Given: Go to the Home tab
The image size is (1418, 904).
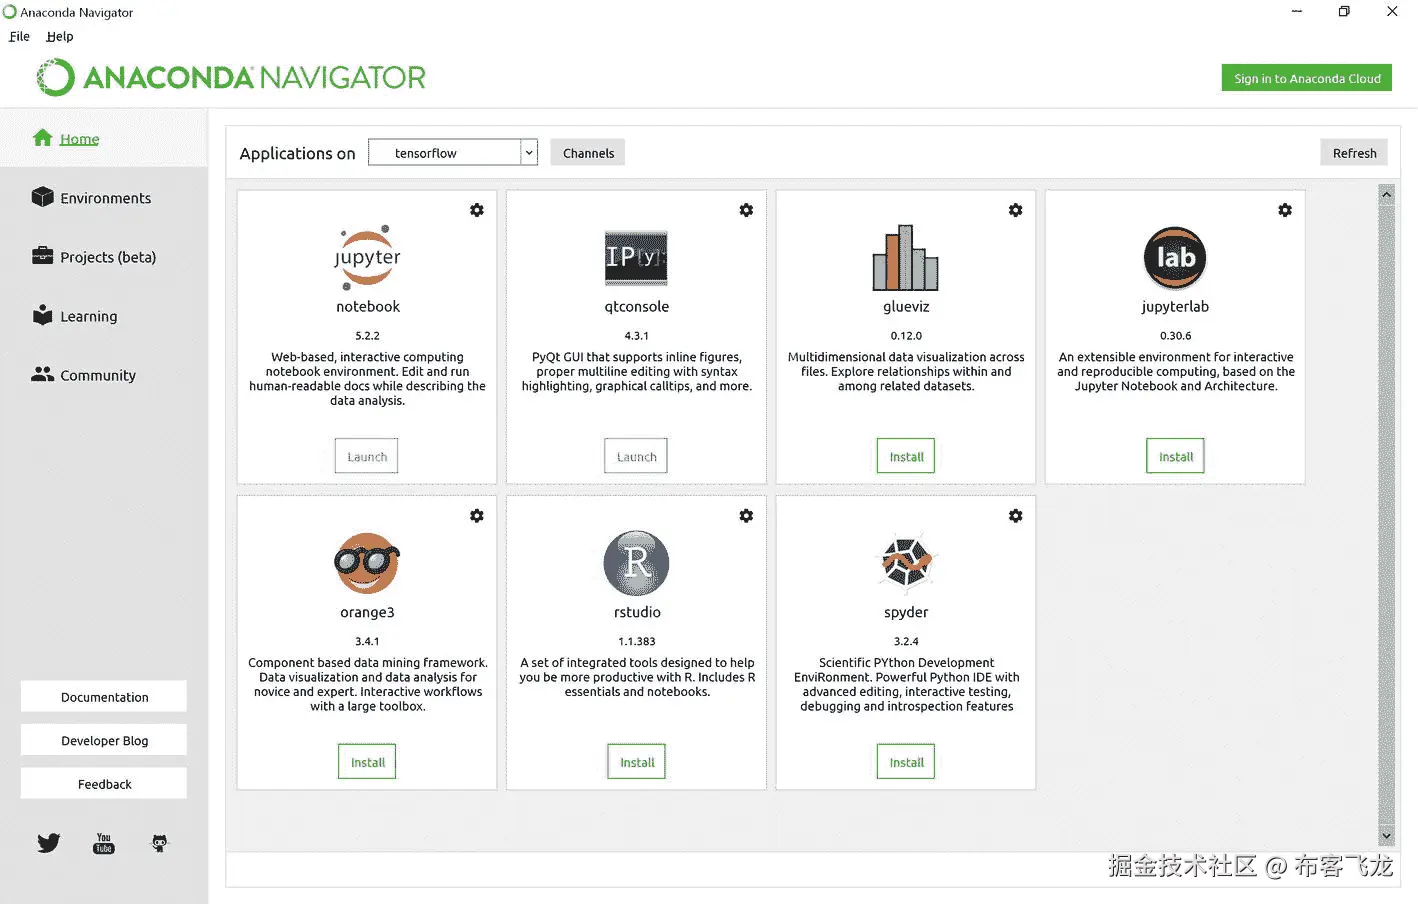Looking at the screenshot, I should [103, 138].
